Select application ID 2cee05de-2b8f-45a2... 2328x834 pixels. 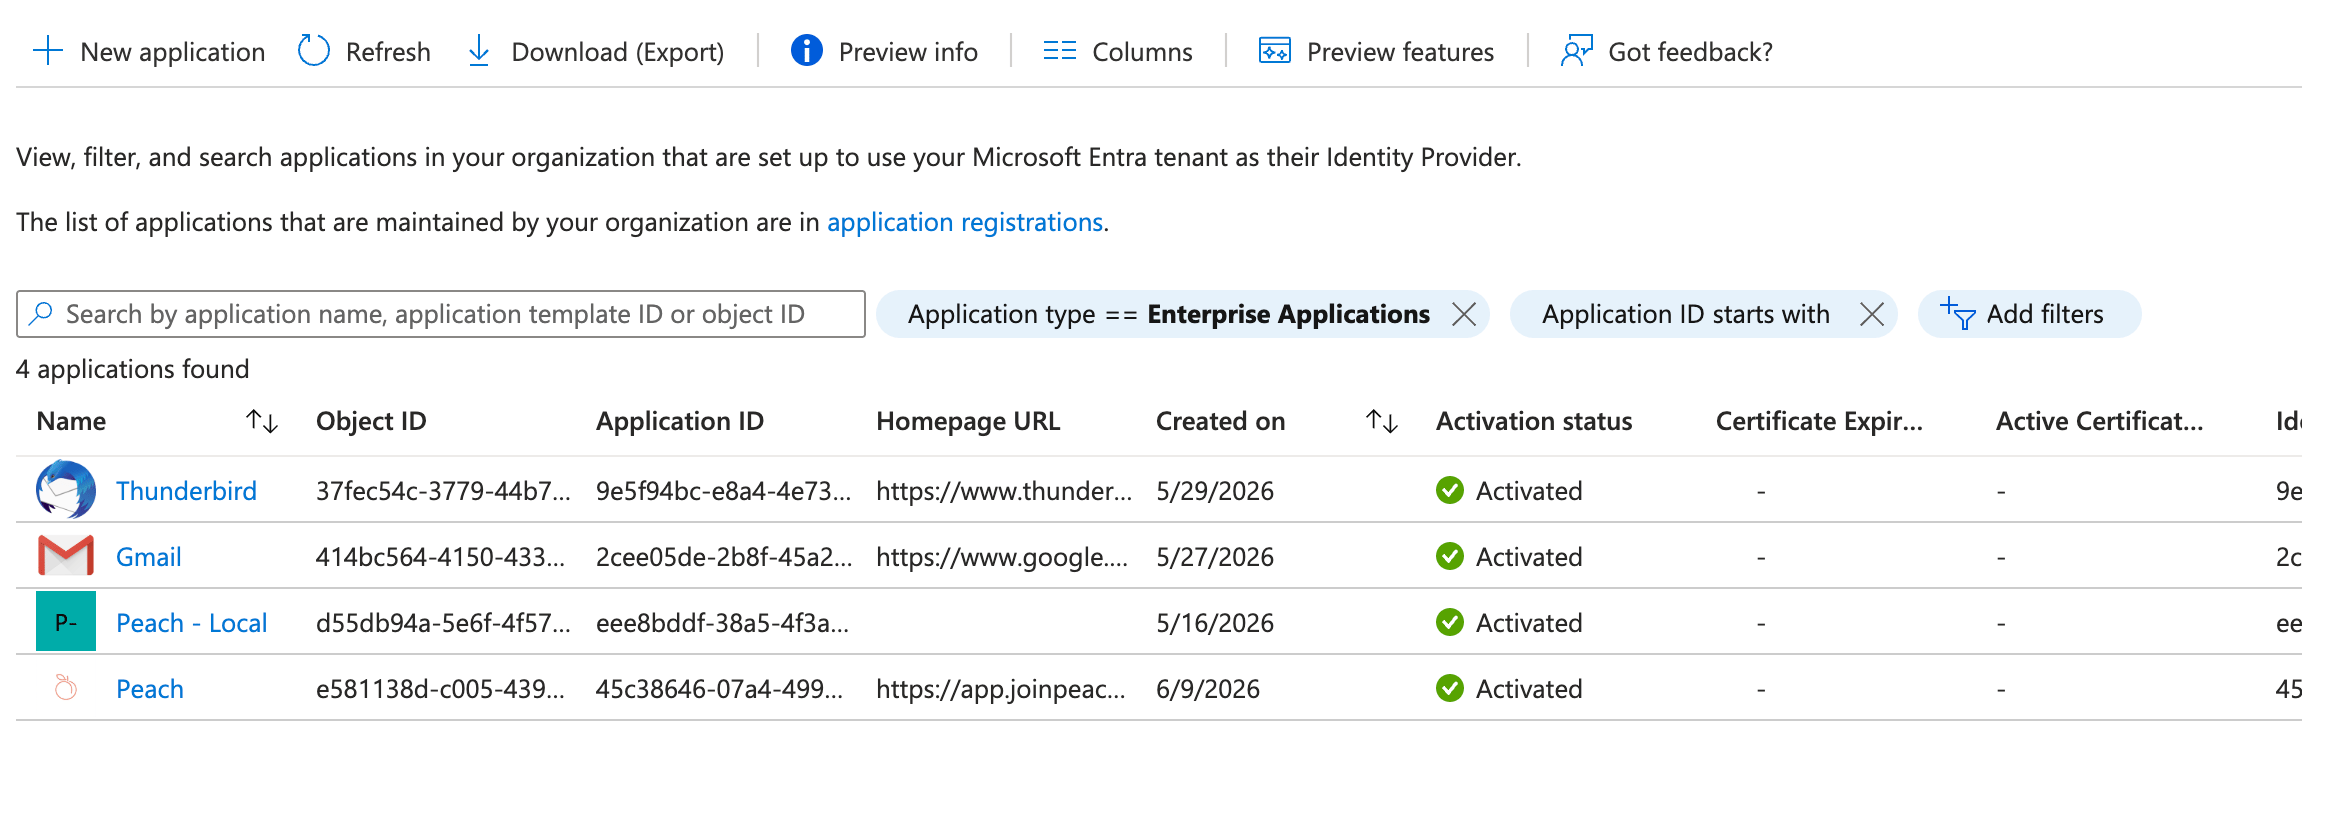(x=724, y=557)
